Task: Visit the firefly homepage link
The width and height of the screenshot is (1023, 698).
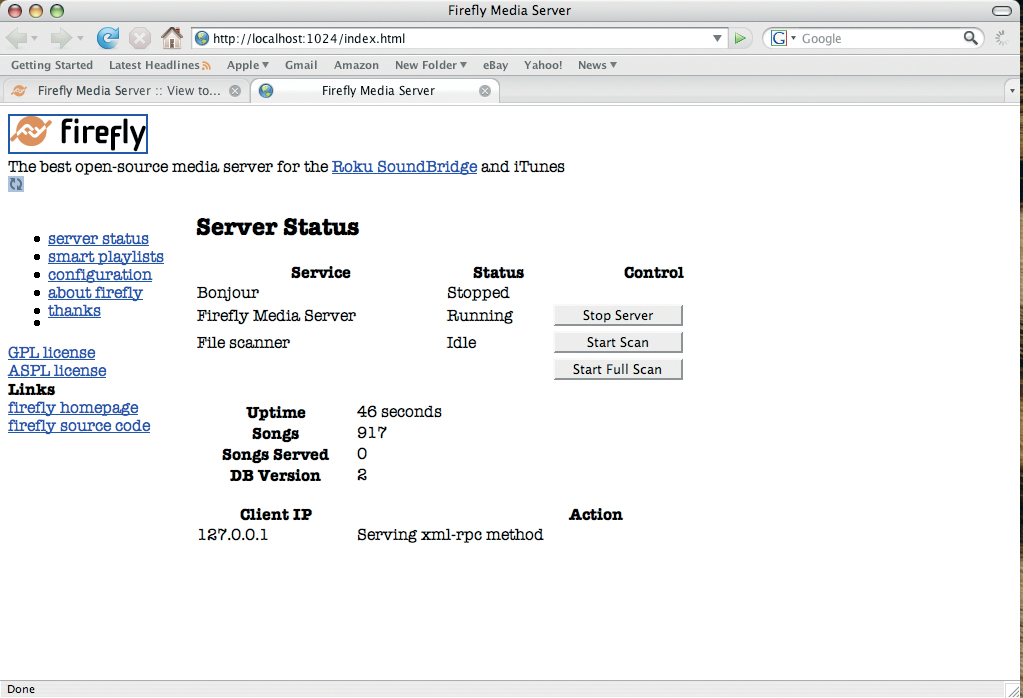Action: coord(73,408)
